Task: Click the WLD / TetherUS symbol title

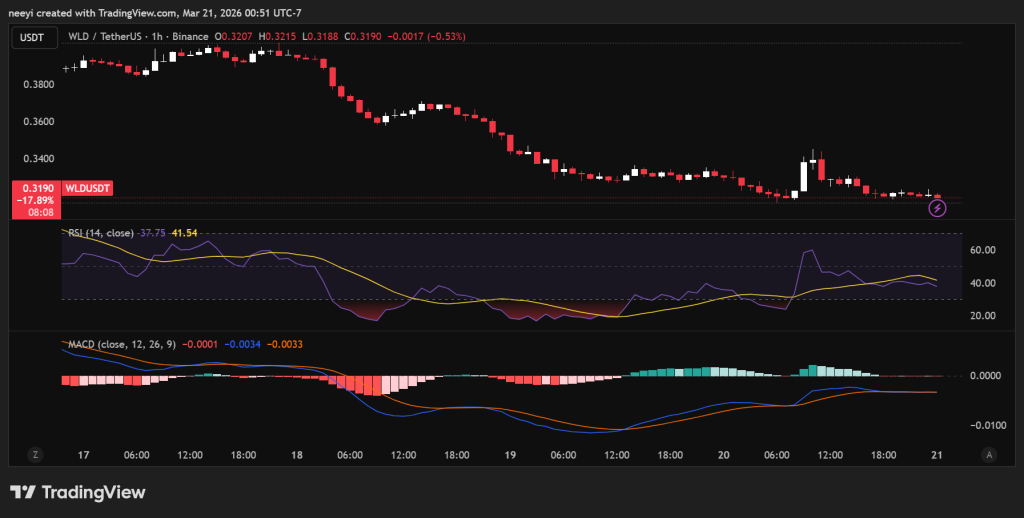Action: (101, 37)
